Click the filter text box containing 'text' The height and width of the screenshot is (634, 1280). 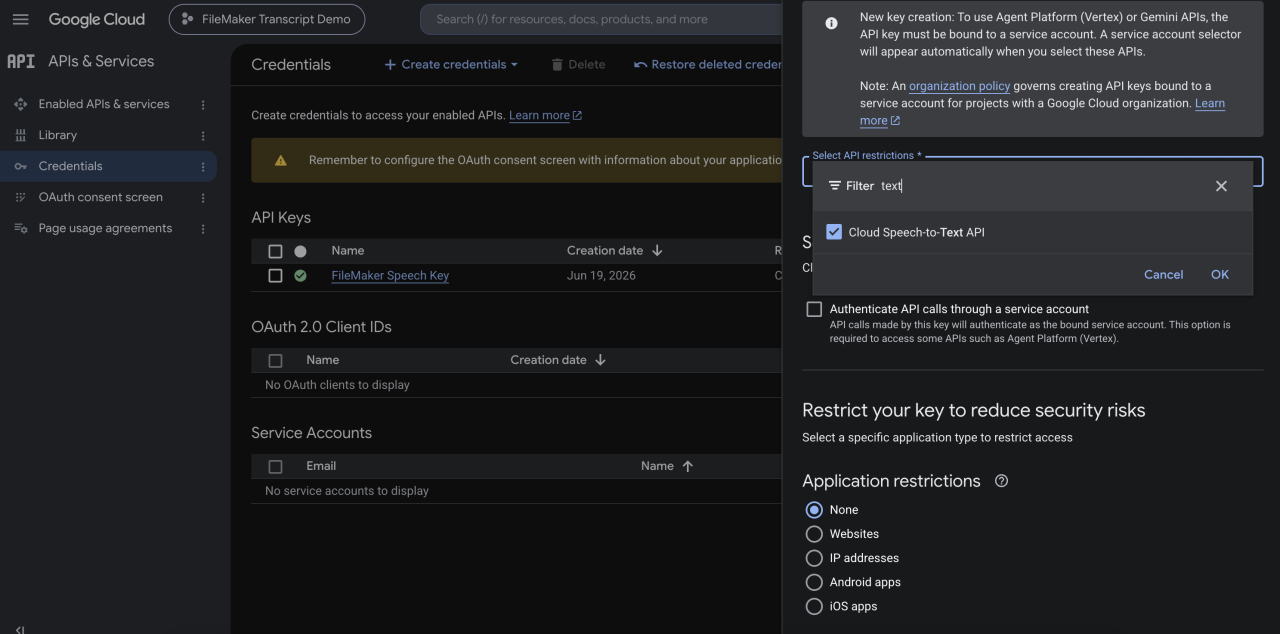(1040, 186)
